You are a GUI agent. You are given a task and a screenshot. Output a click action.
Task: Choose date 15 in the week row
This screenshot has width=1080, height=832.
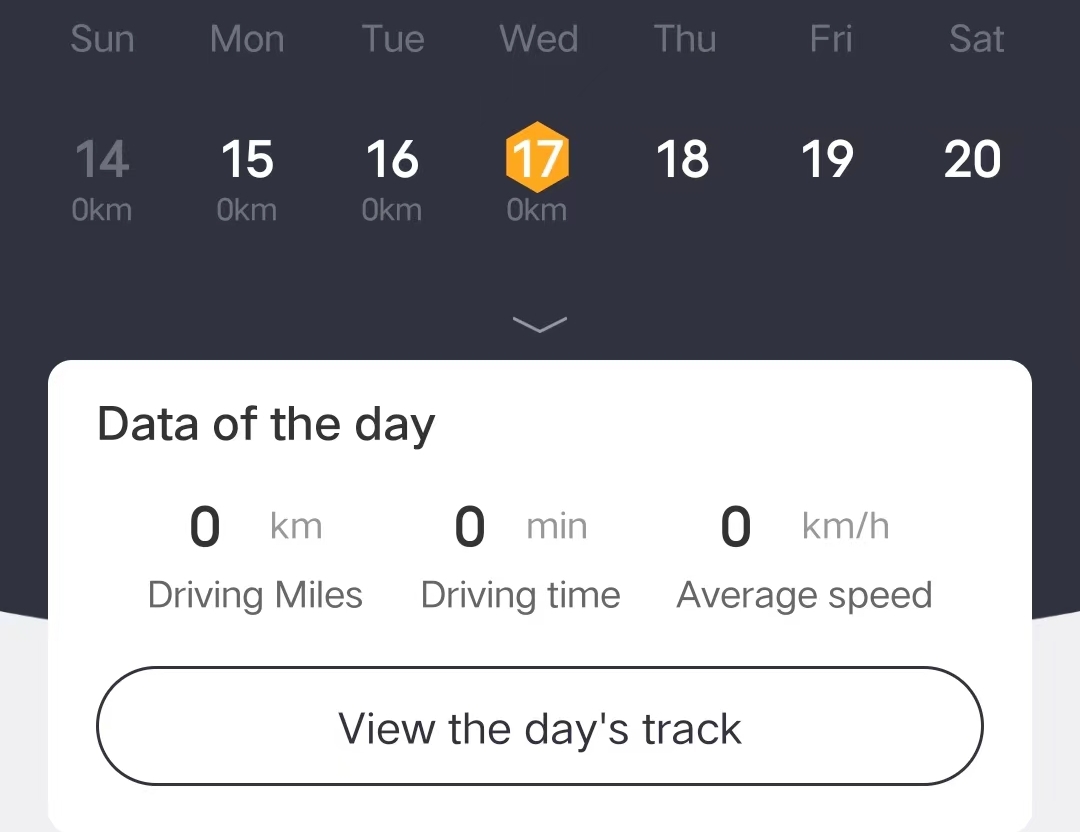[247, 160]
